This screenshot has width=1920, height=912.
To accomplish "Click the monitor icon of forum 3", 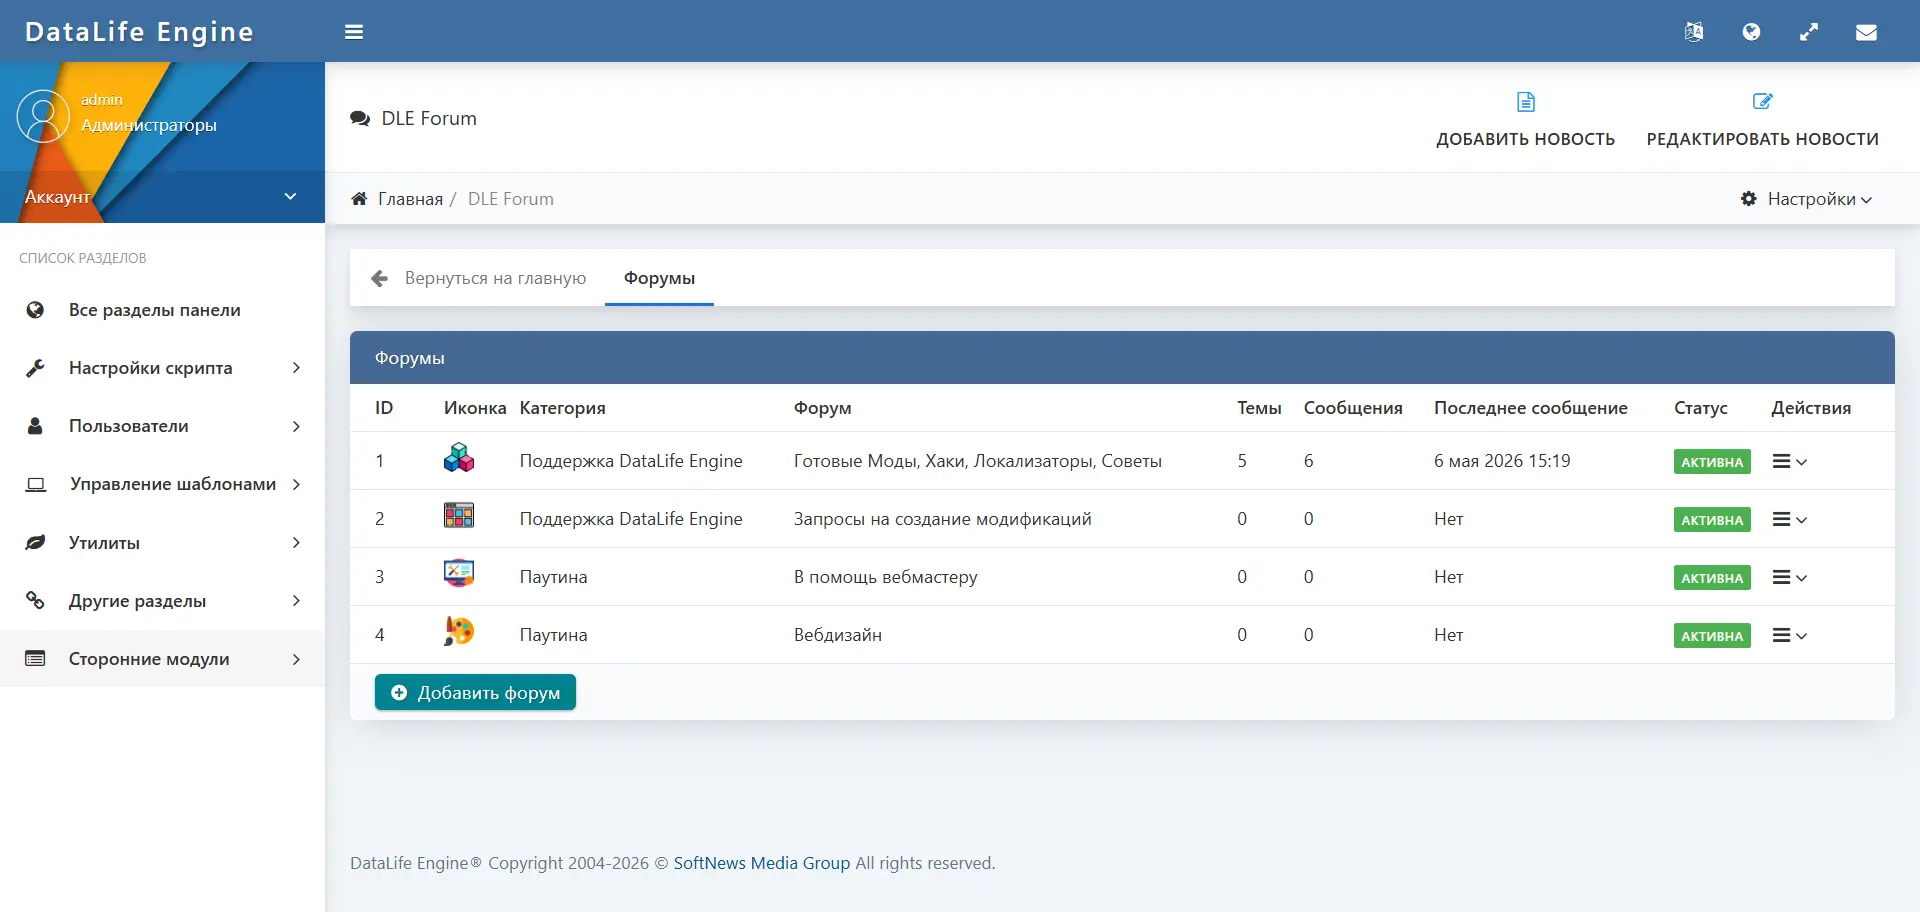I will (459, 573).
